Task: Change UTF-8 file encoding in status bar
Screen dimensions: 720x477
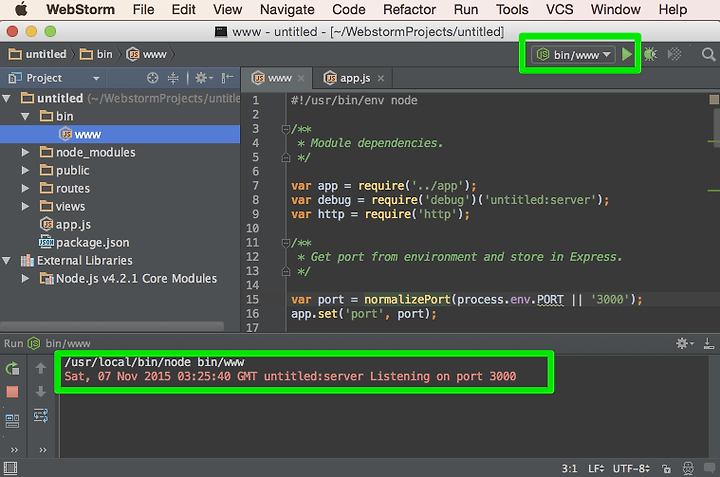Action: (631, 469)
